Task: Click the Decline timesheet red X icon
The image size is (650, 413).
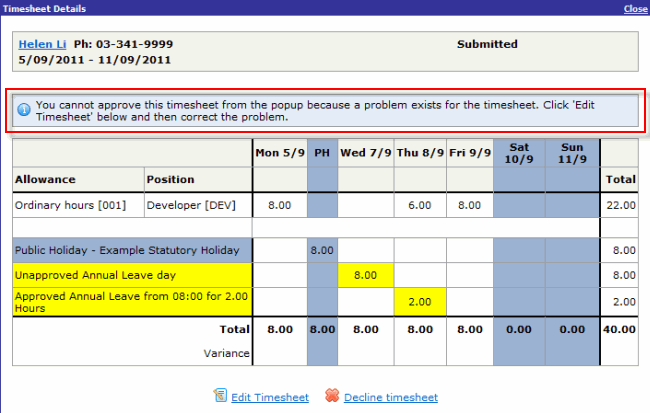Action: pyautogui.click(x=333, y=397)
